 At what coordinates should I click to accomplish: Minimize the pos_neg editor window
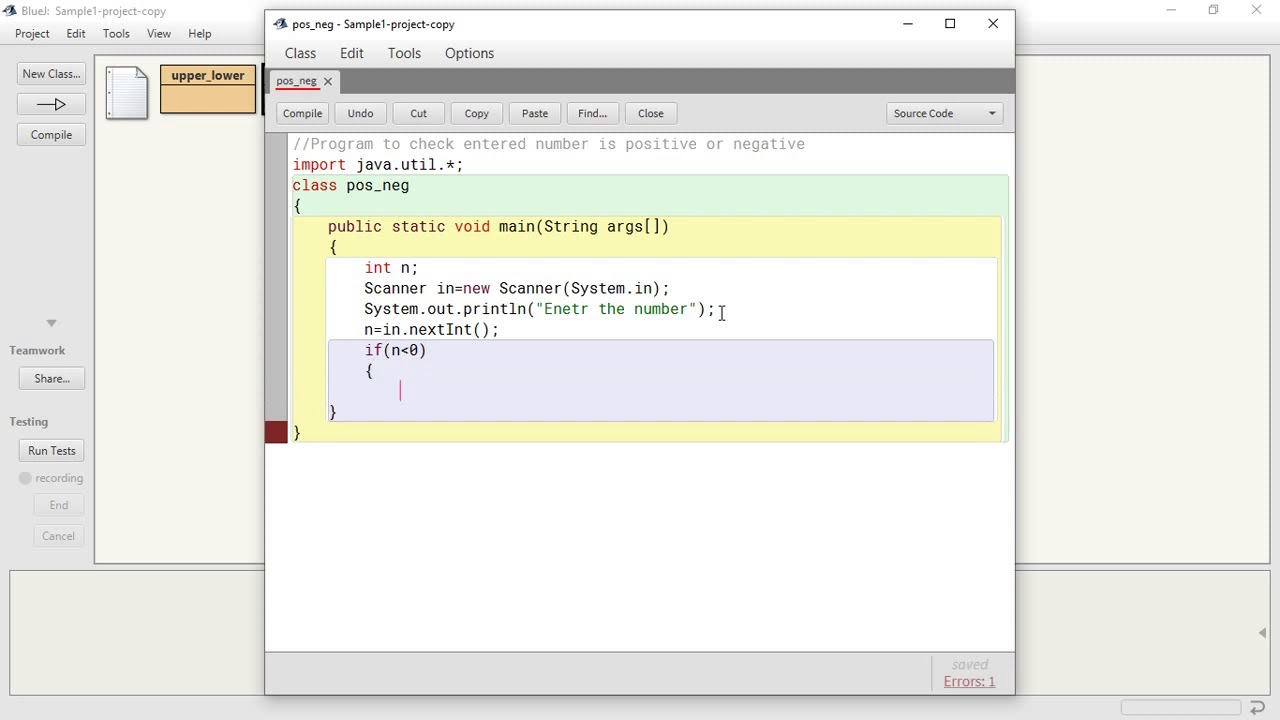tap(908, 24)
